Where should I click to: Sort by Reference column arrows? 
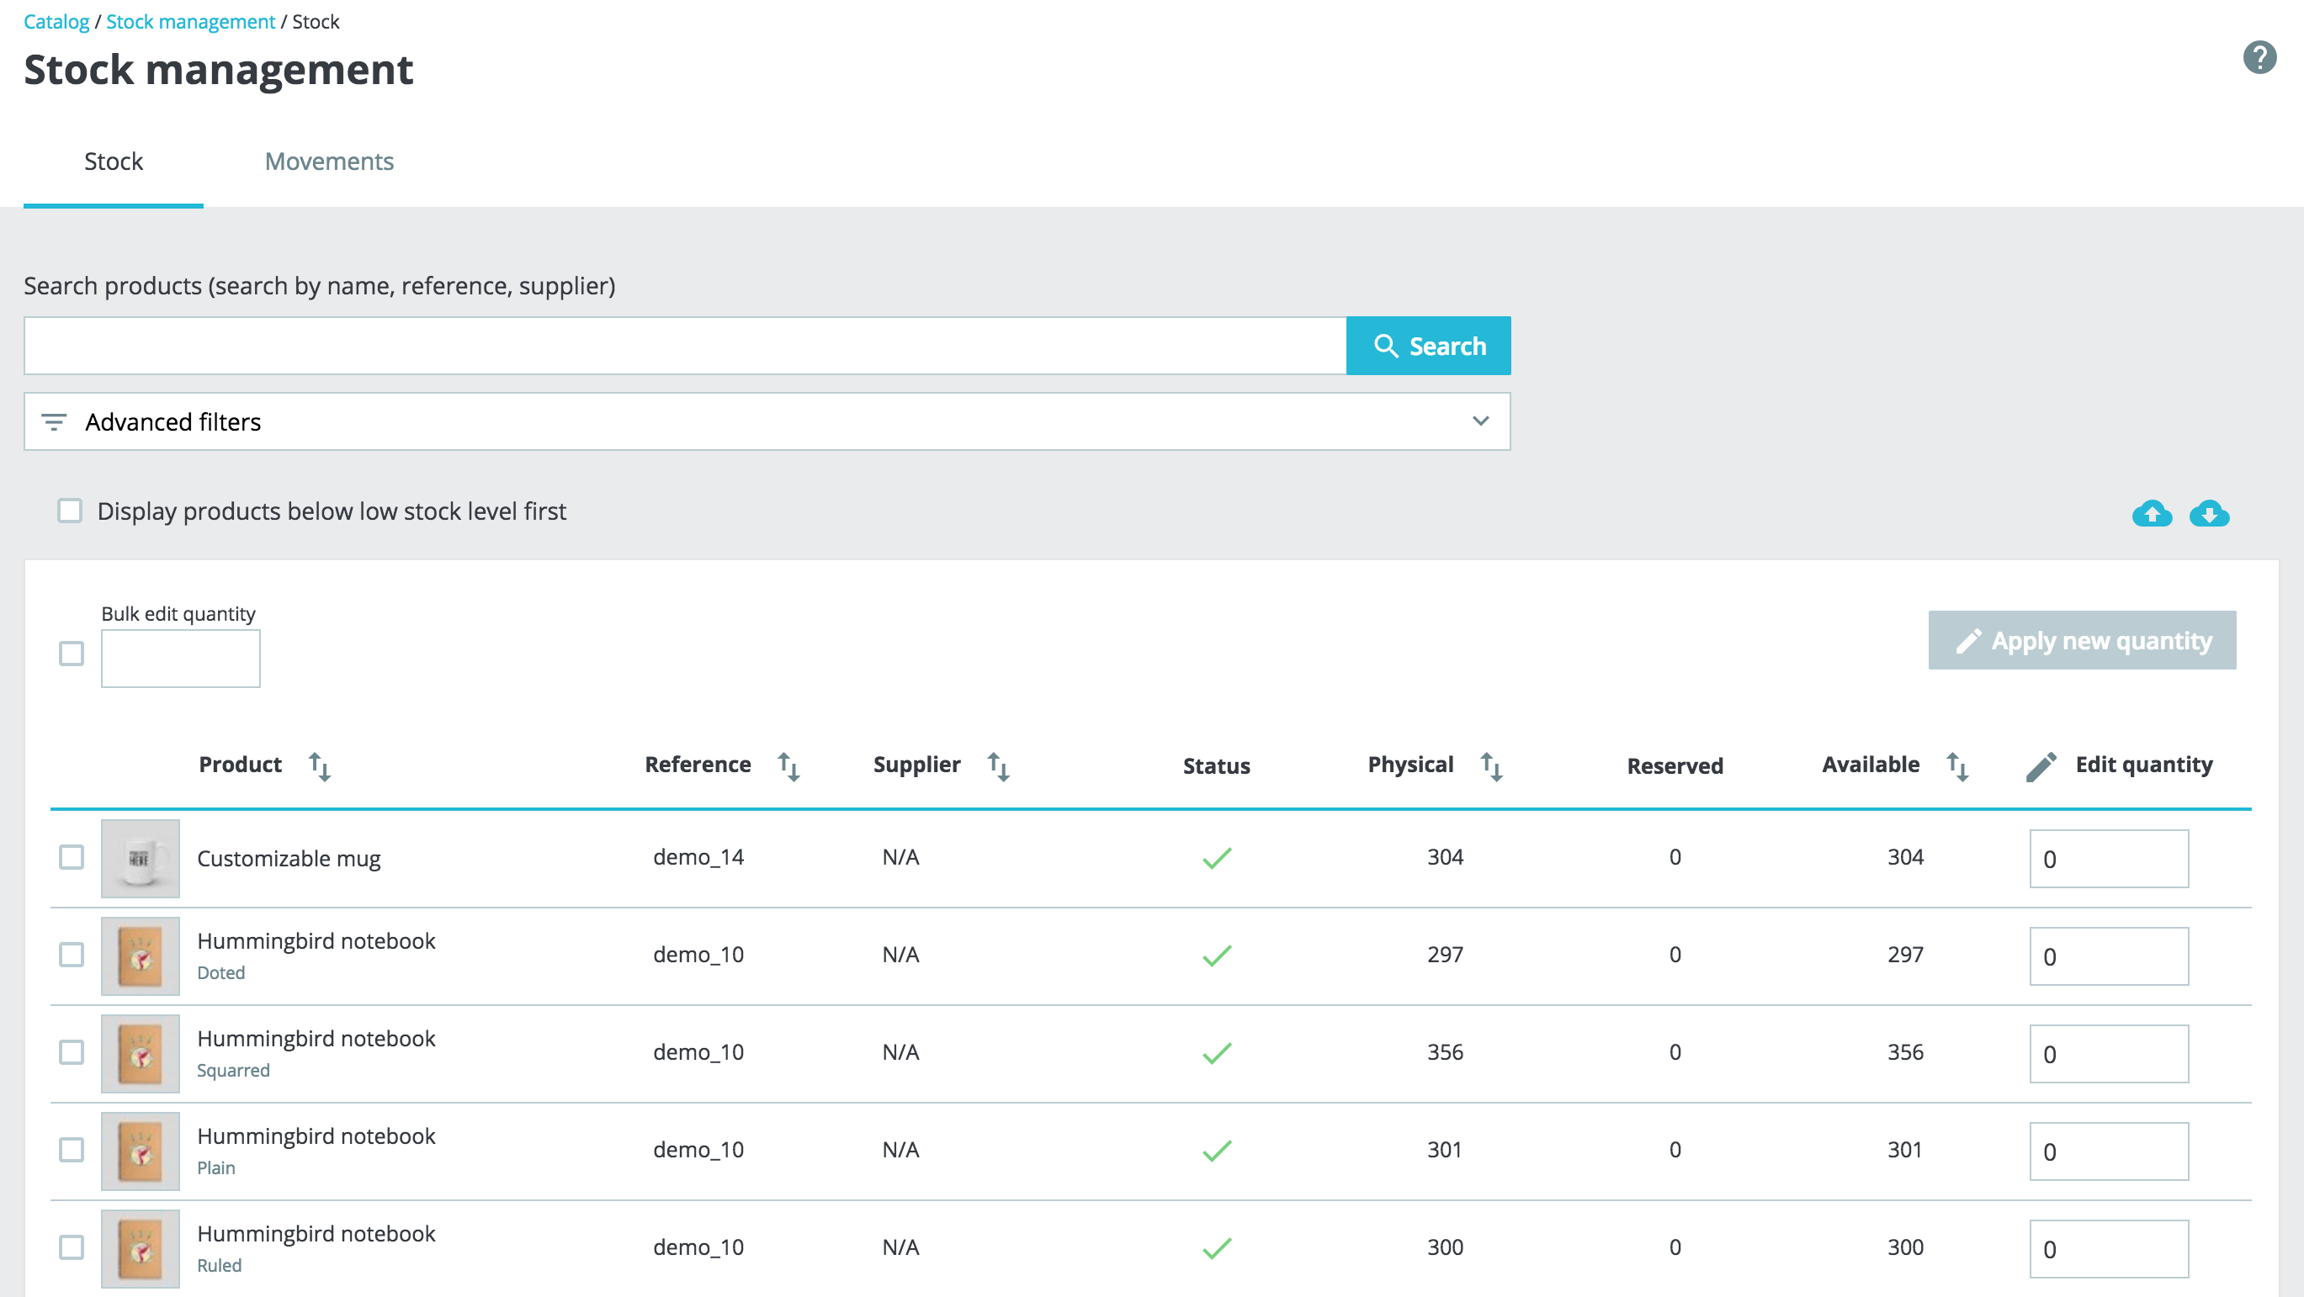[789, 766]
